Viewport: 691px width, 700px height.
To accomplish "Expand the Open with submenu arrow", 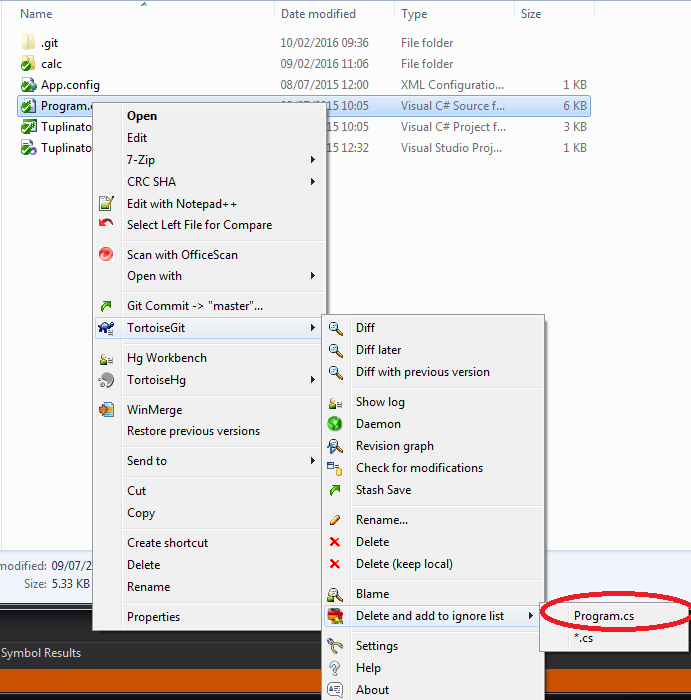I will pos(313,276).
